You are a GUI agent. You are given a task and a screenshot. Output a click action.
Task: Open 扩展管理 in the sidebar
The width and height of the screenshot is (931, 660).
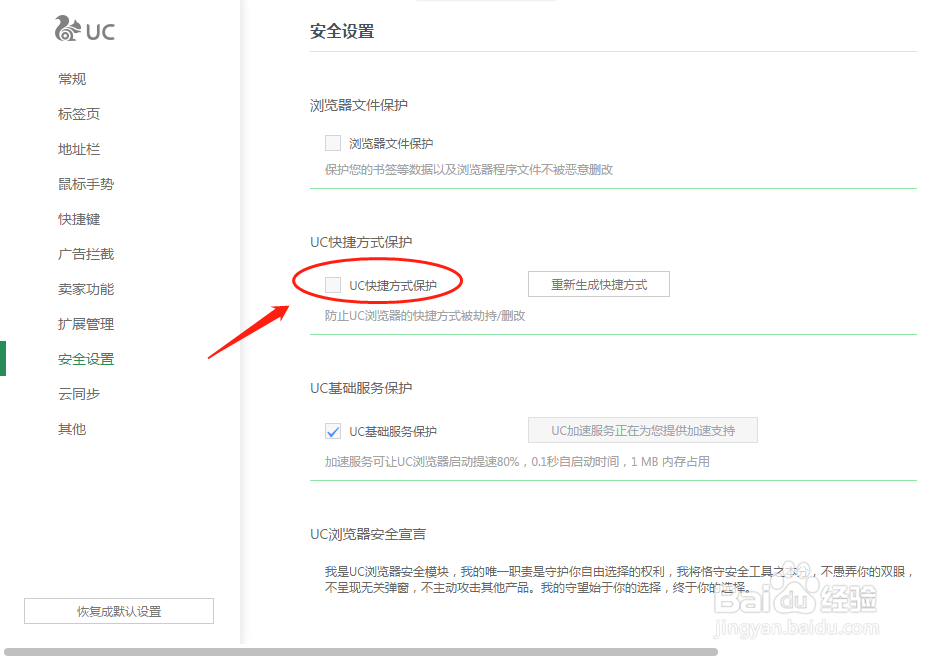(x=86, y=324)
